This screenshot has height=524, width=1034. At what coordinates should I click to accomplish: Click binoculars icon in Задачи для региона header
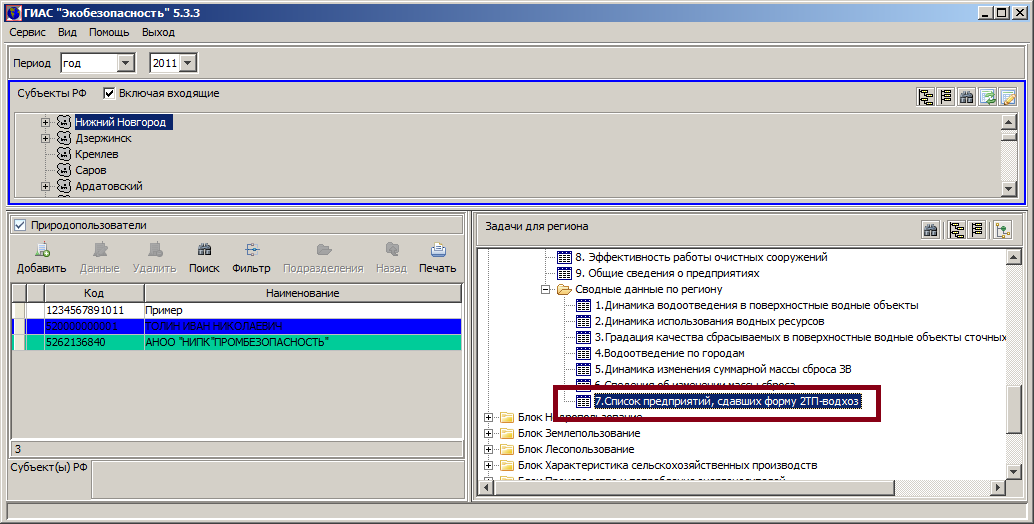point(931,230)
